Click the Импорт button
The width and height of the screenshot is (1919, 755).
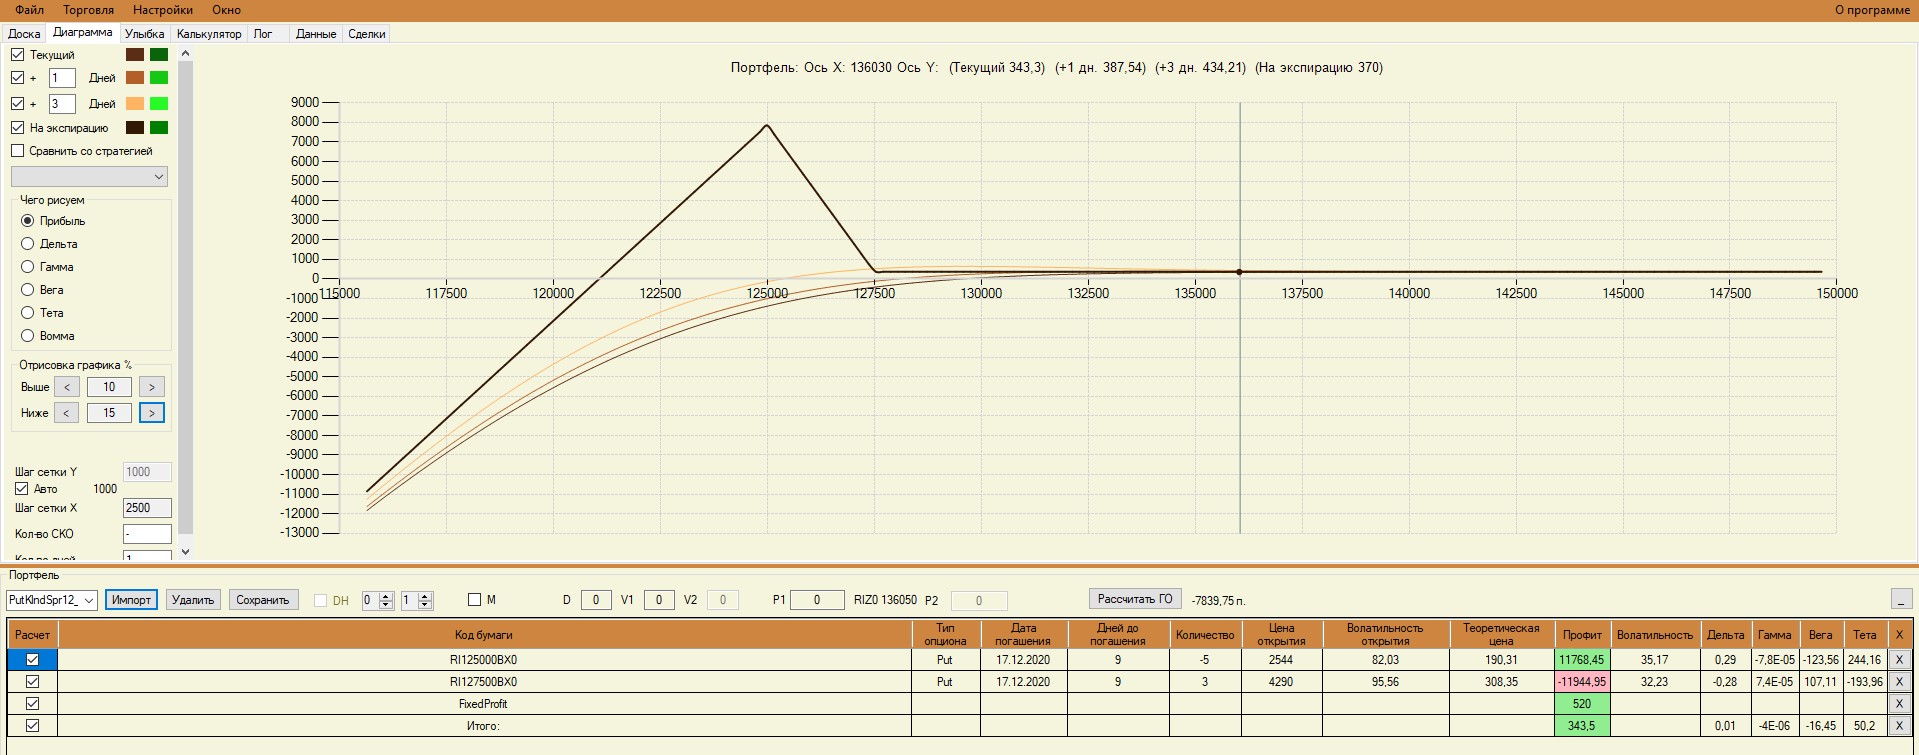tap(131, 600)
